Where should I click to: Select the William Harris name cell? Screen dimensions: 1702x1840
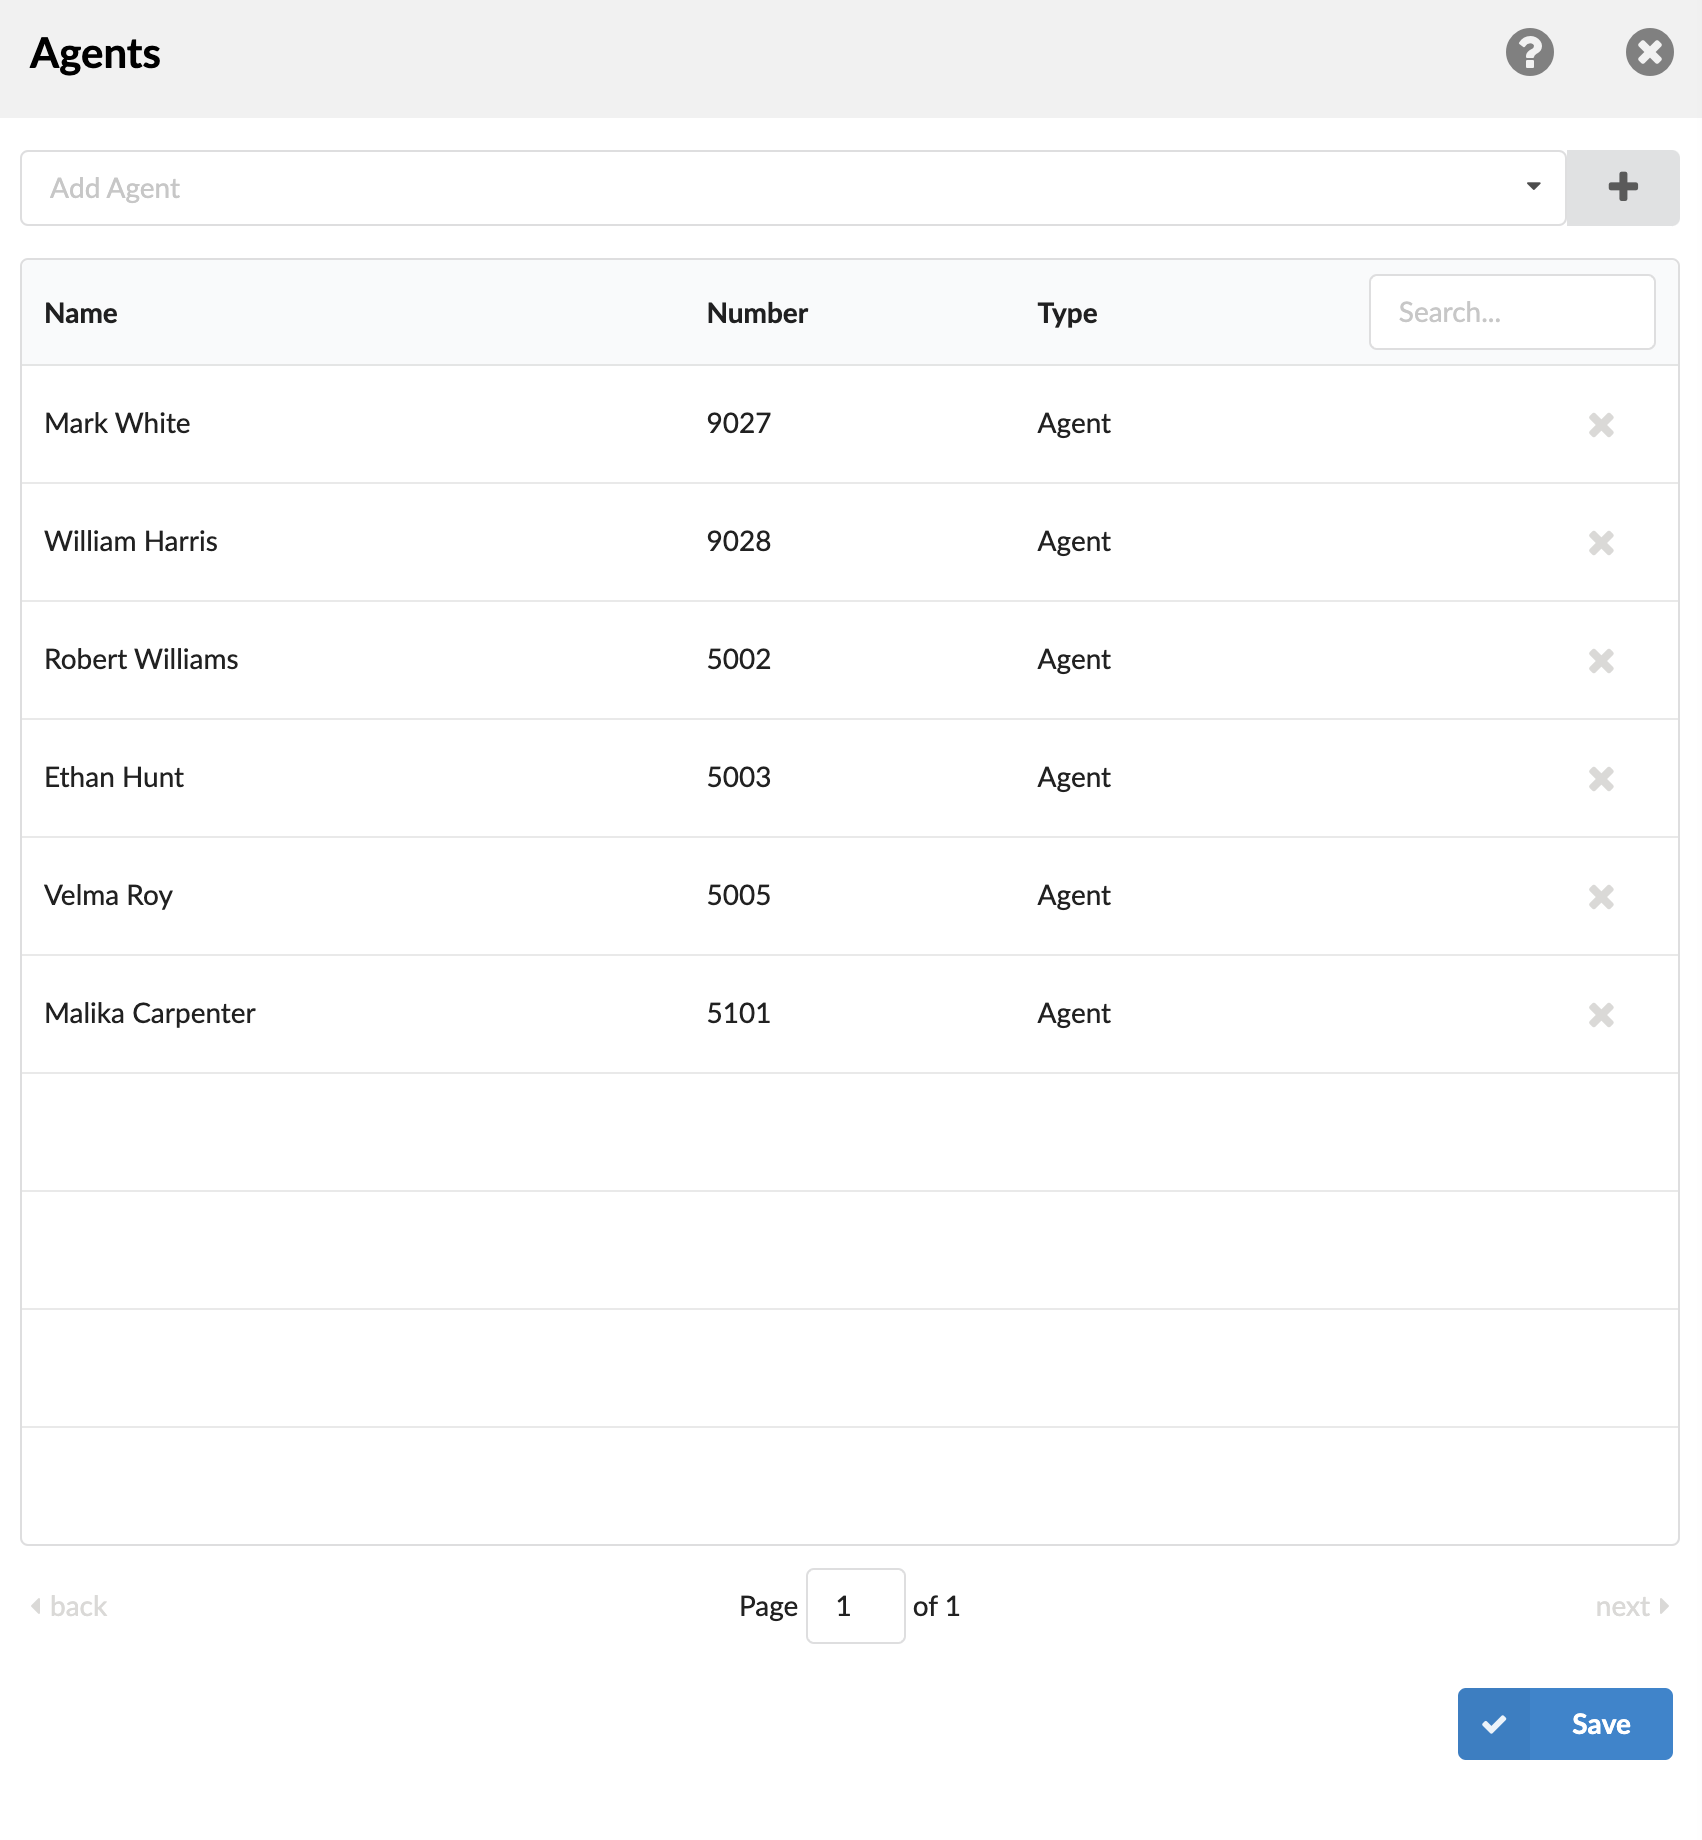pos(131,541)
